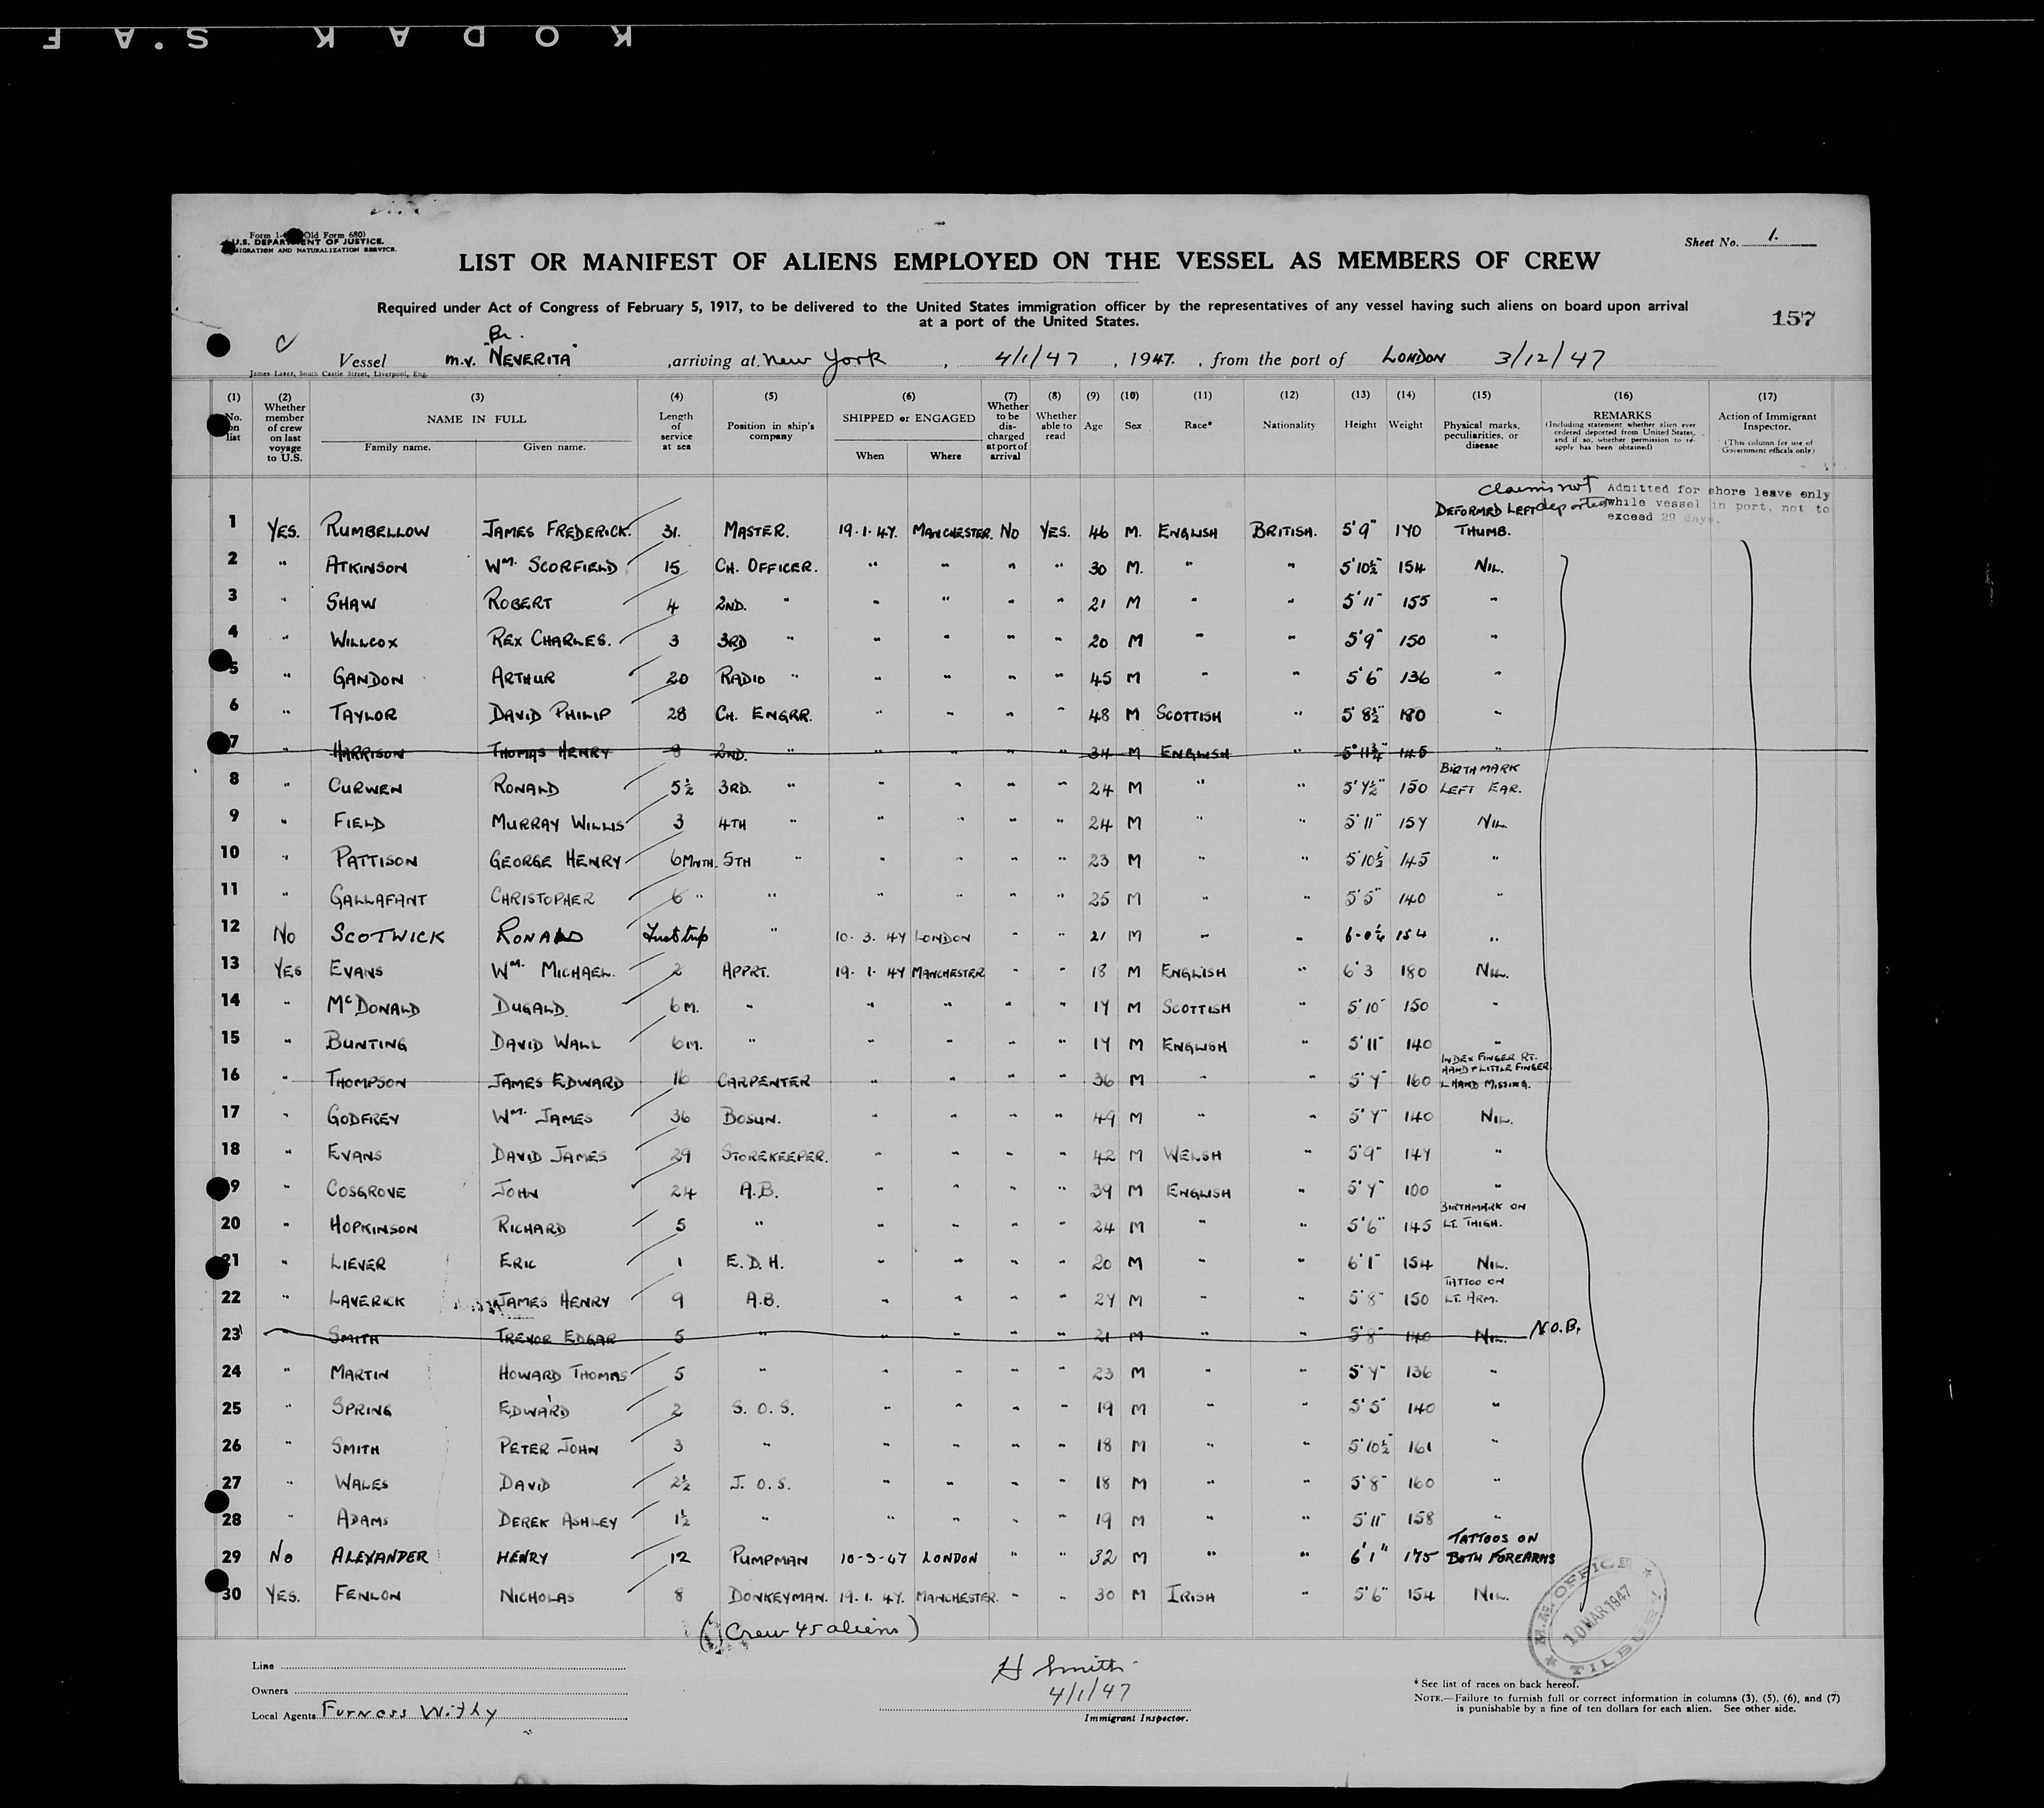Select IRISH race entry in row 30
Image resolution: width=2044 pixels, height=1808 pixels.
[1190, 1596]
